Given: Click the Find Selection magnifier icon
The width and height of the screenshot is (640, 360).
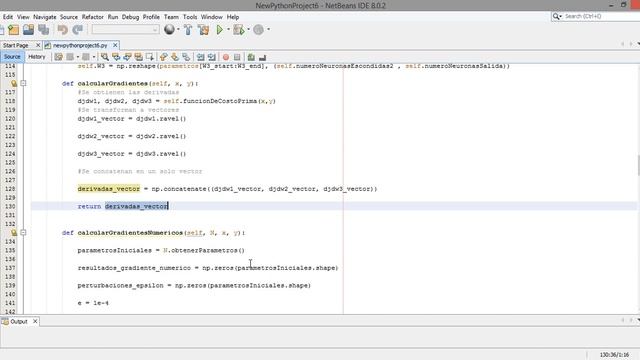Looking at the screenshot, I should pyautogui.click(x=104, y=57).
